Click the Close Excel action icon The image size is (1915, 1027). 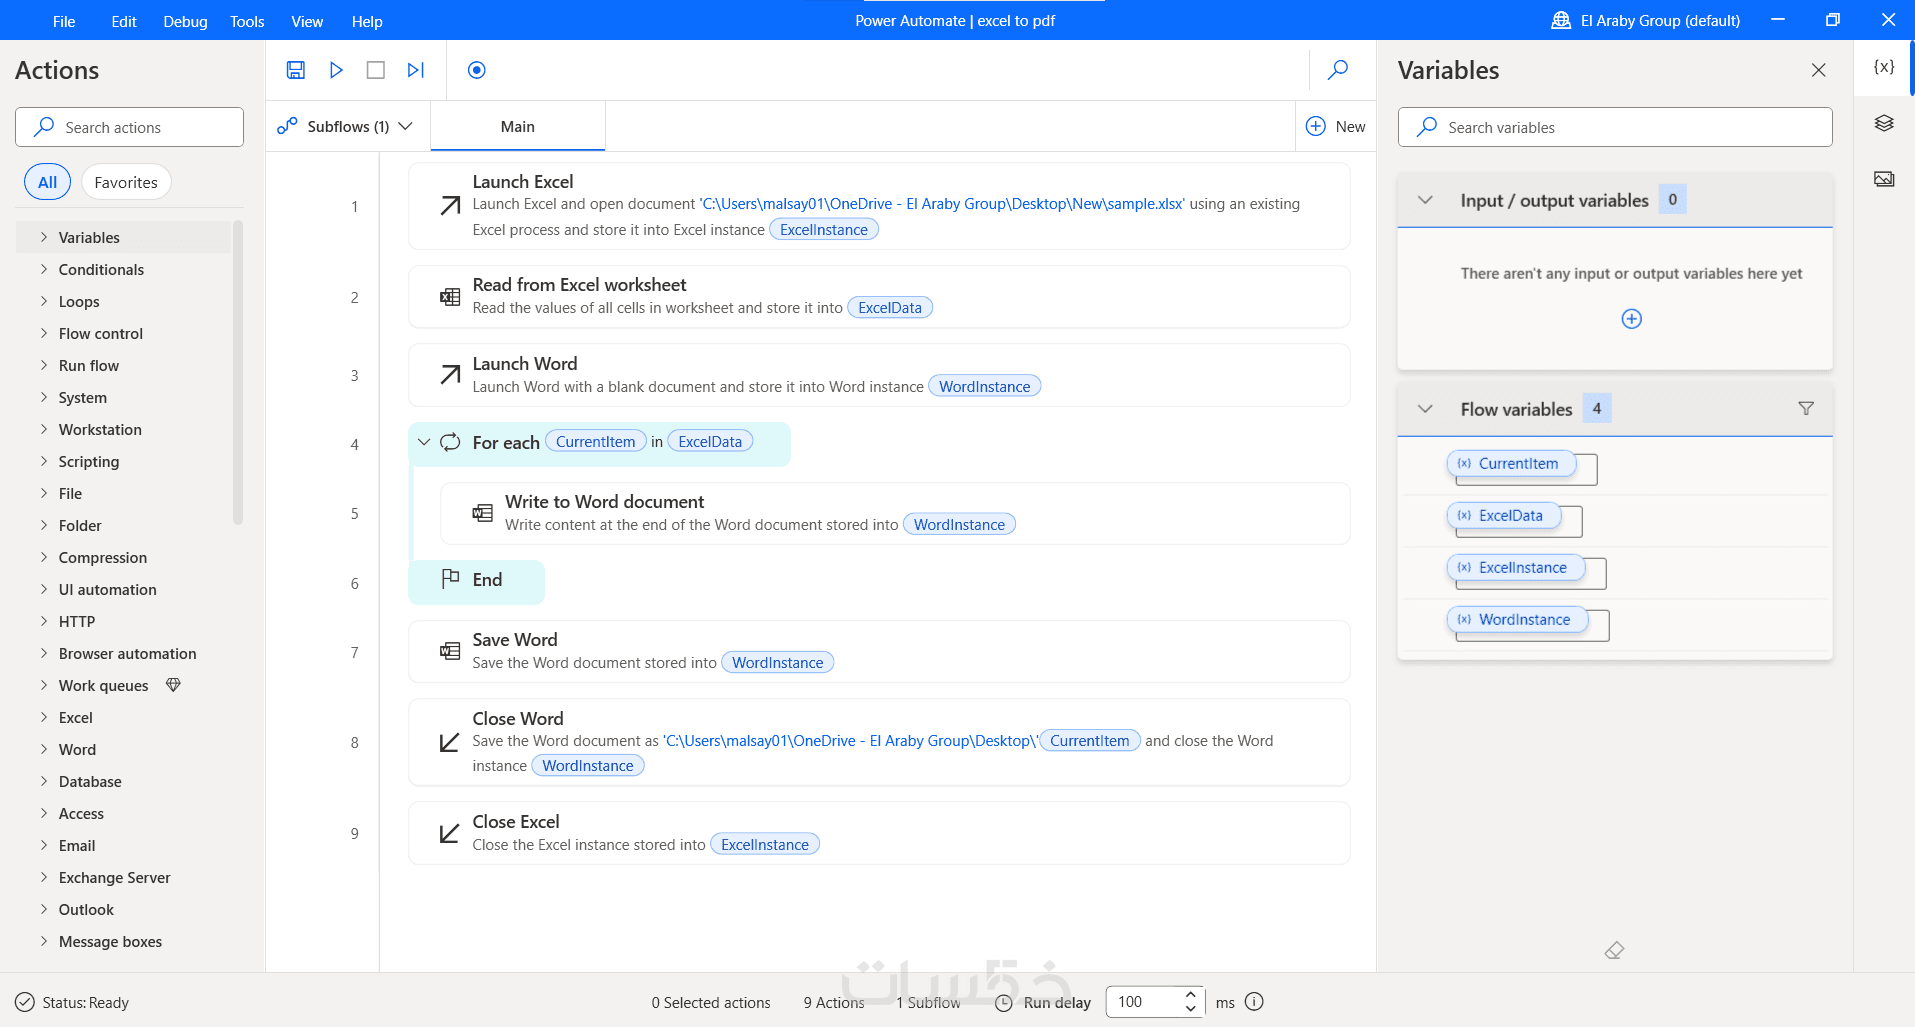point(450,833)
